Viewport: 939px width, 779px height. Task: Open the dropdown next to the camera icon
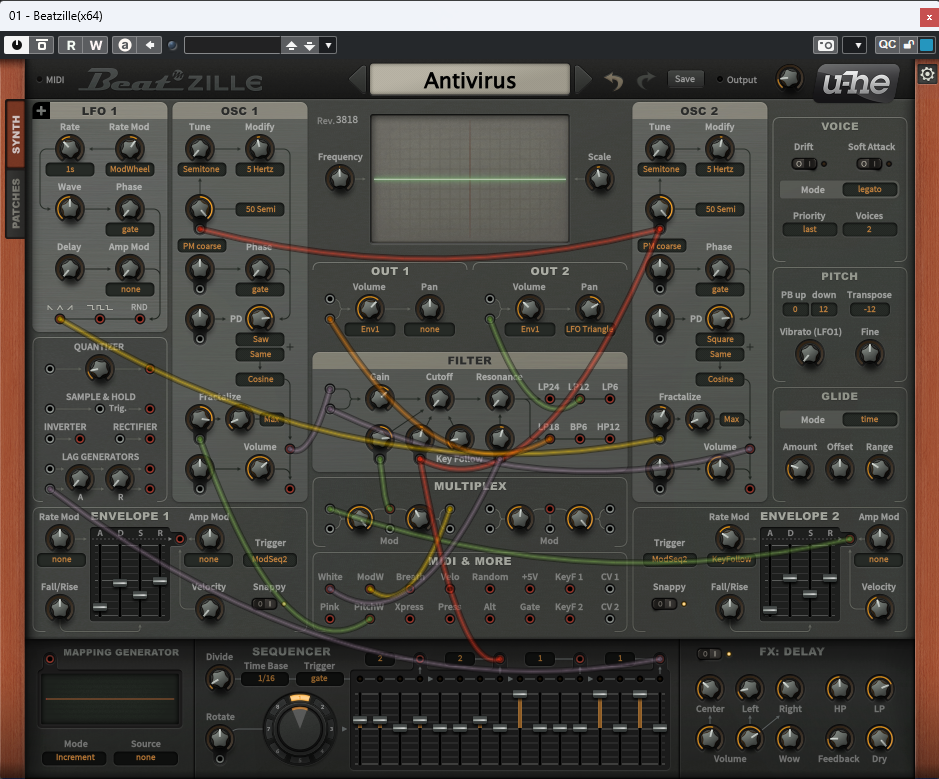[855, 45]
